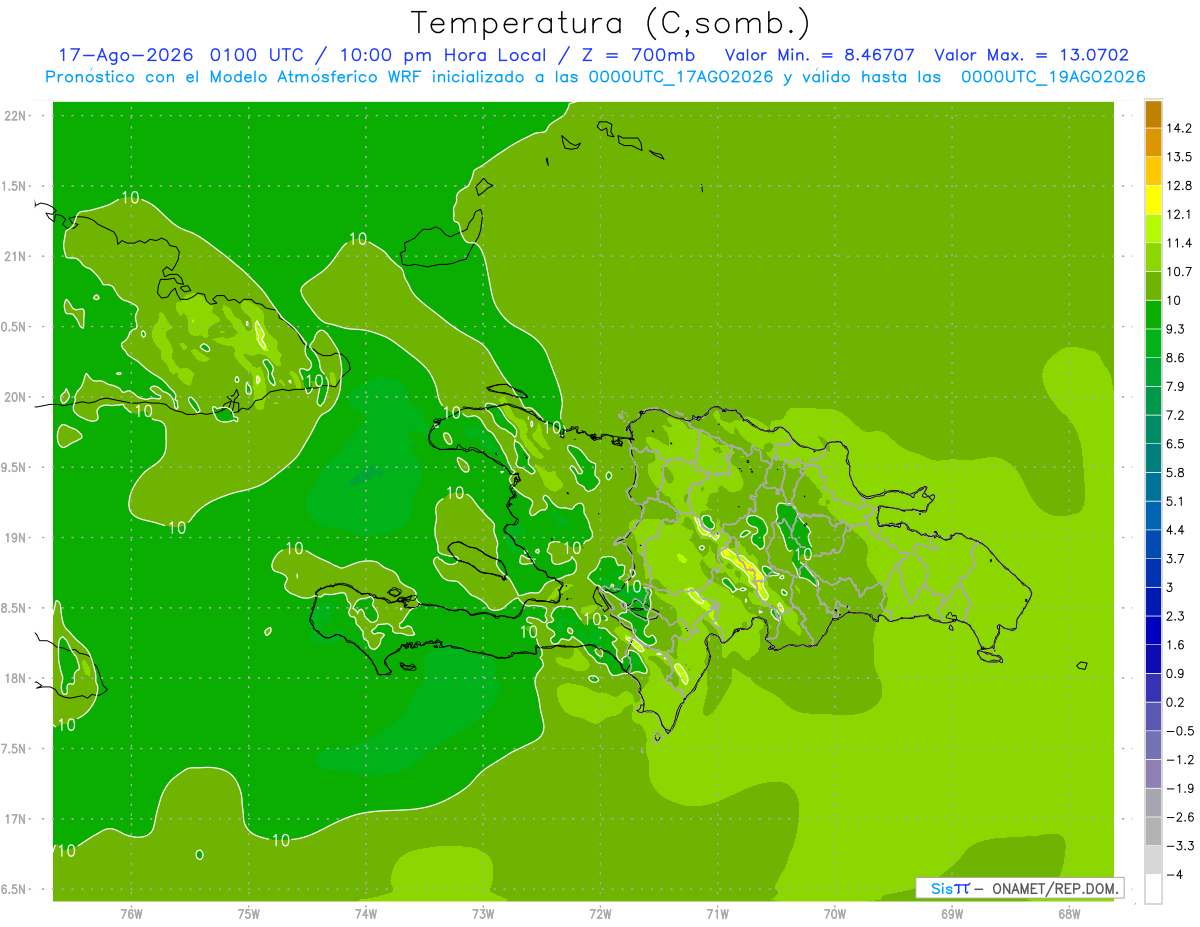Screen dimensions: 1200x927
Task: Click the '0.2' color scale label
Action: (1175, 702)
